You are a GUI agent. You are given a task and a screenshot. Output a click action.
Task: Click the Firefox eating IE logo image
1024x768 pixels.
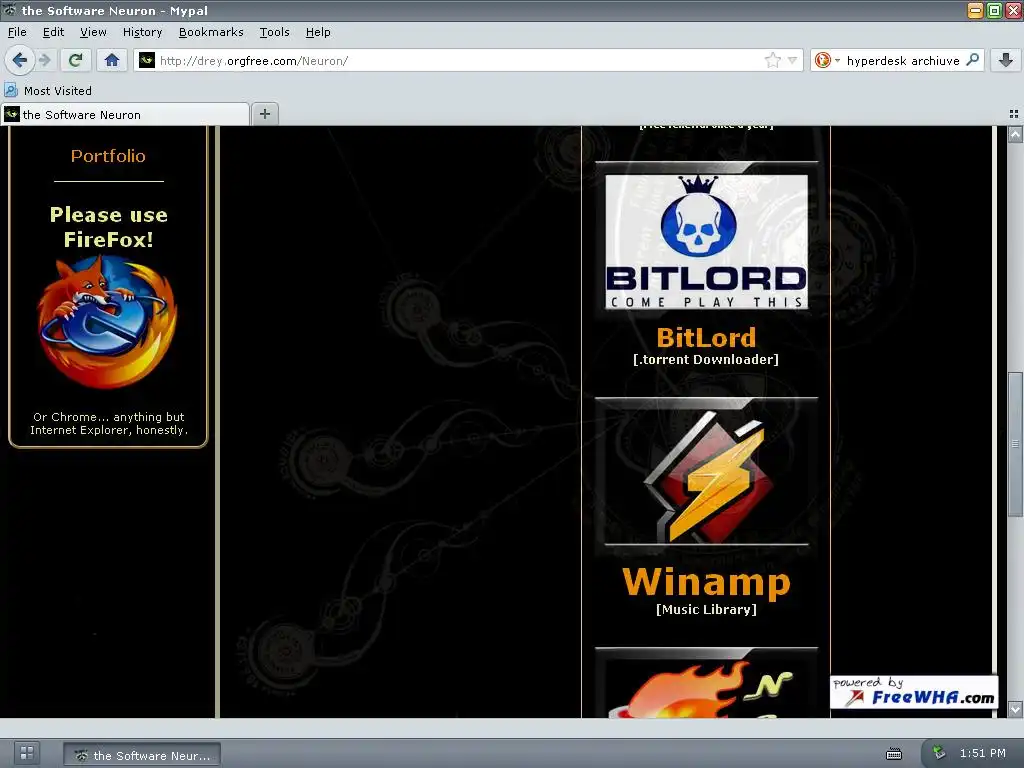pyautogui.click(x=108, y=322)
